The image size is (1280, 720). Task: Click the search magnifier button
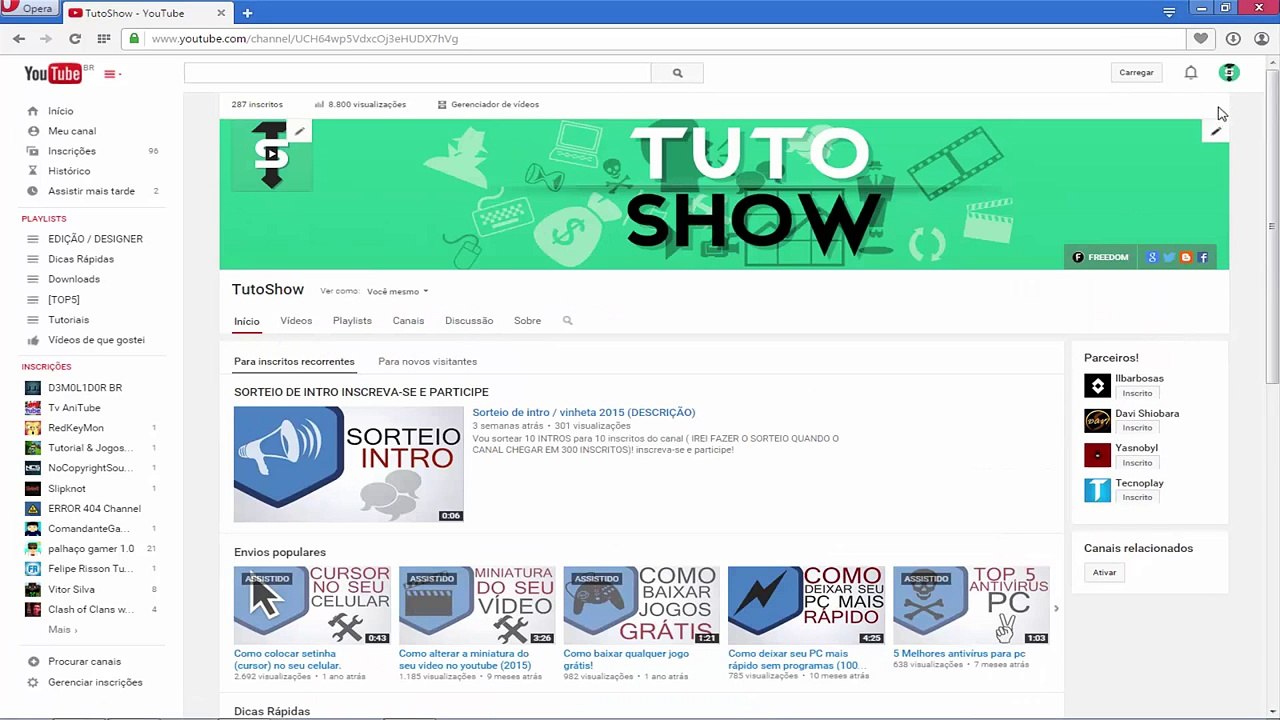(677, 73)
